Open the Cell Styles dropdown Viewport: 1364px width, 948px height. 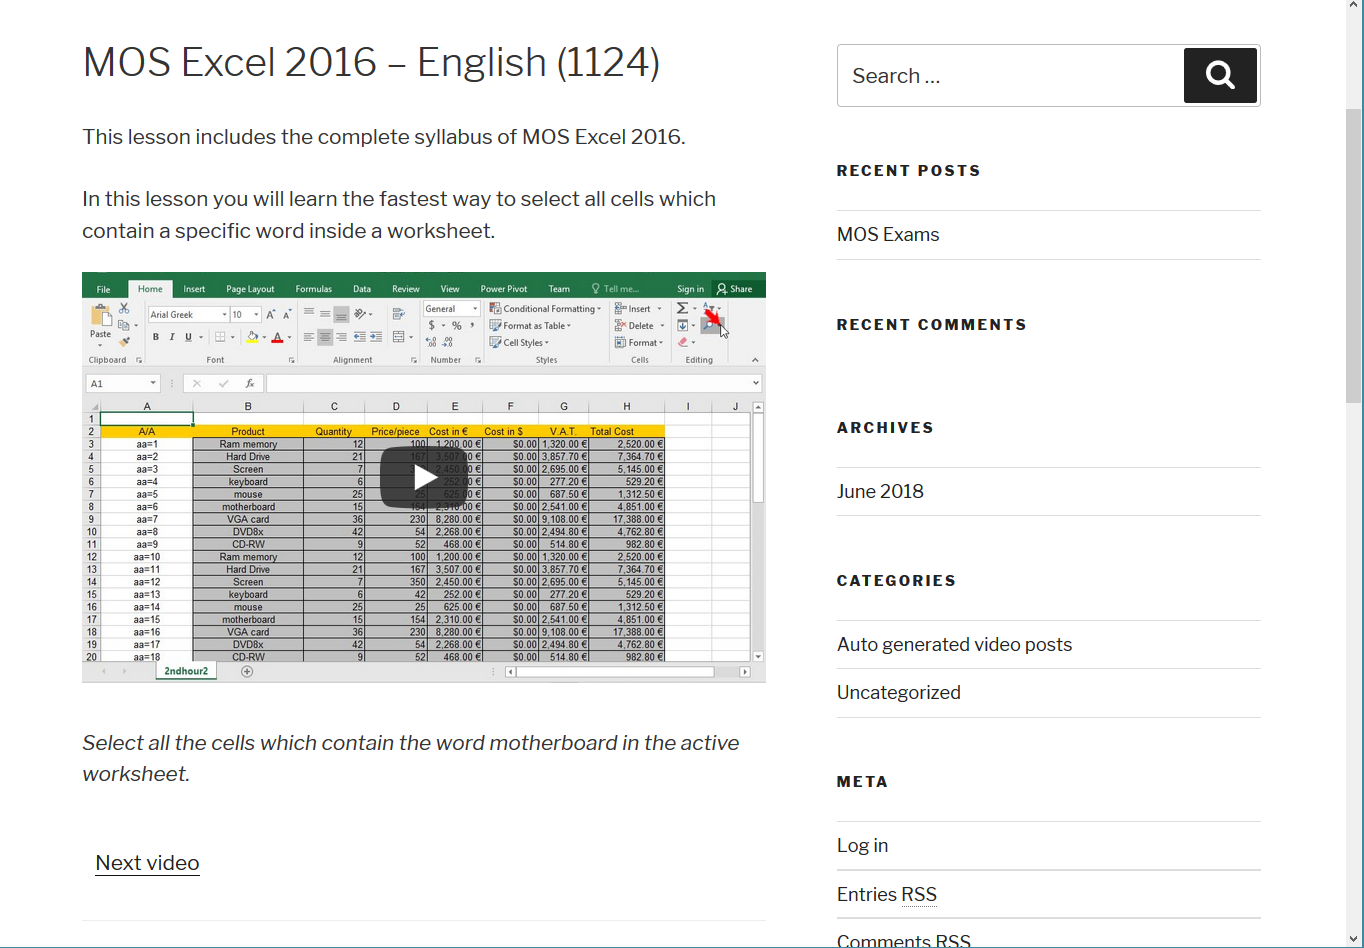518,343
